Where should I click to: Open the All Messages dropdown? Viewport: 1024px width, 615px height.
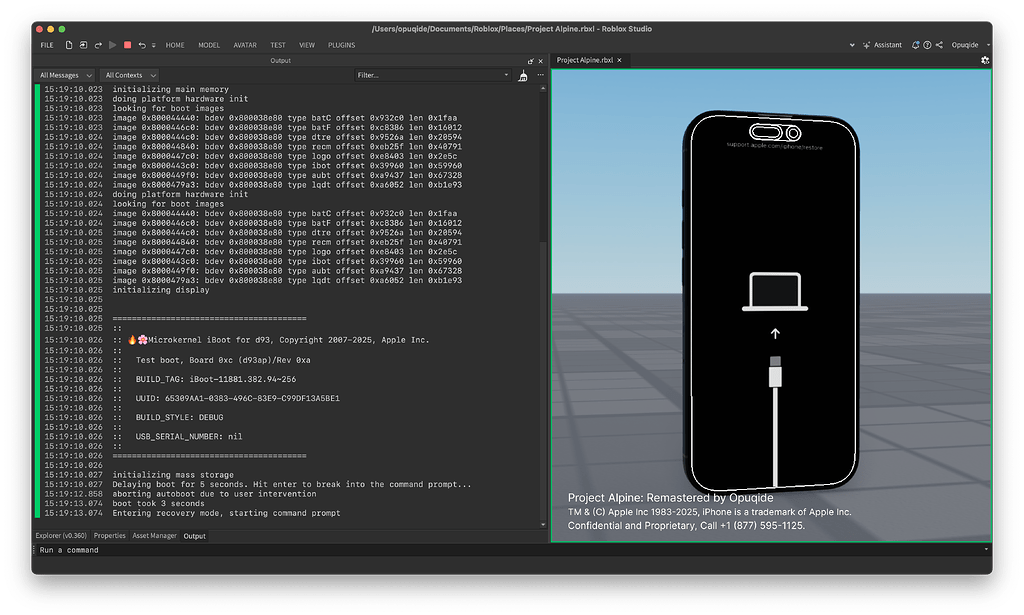pyautogui.click(x=64, y=74)
